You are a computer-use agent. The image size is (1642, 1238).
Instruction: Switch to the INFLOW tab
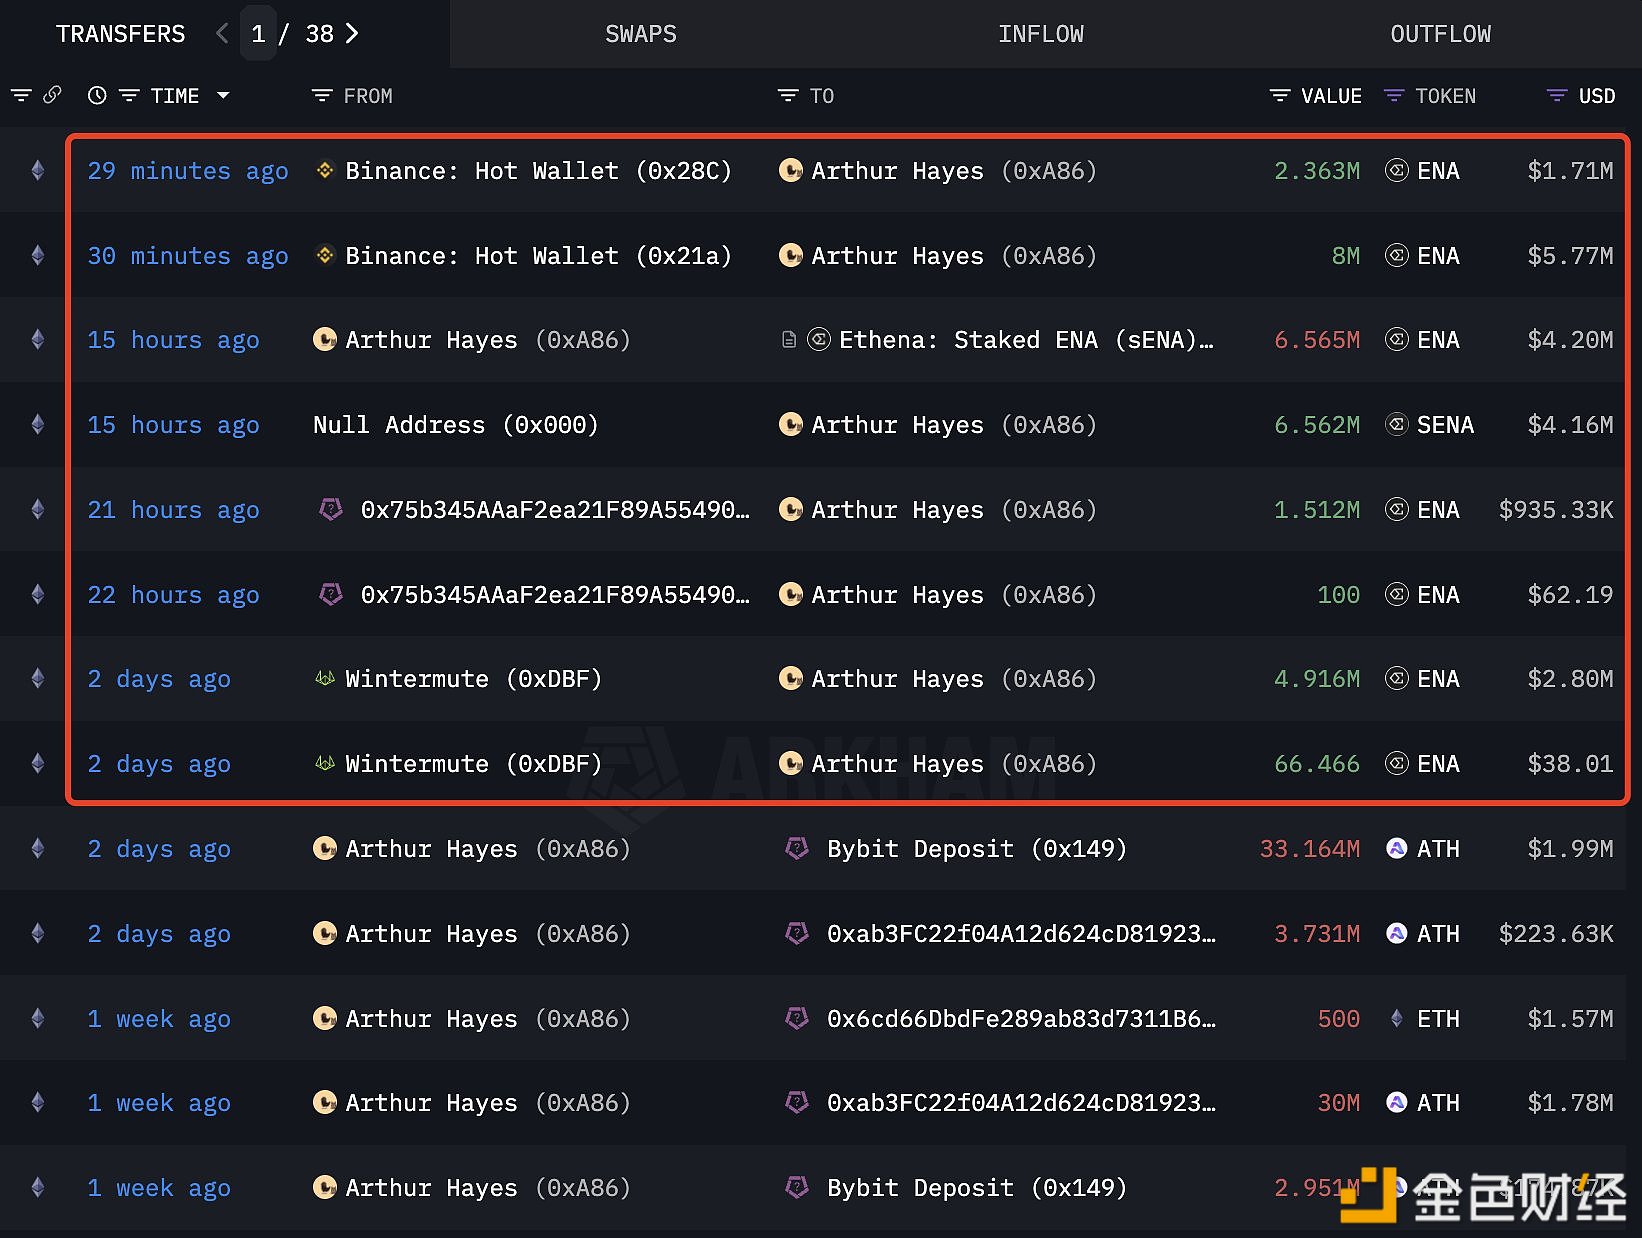(x=1040, y=34)
